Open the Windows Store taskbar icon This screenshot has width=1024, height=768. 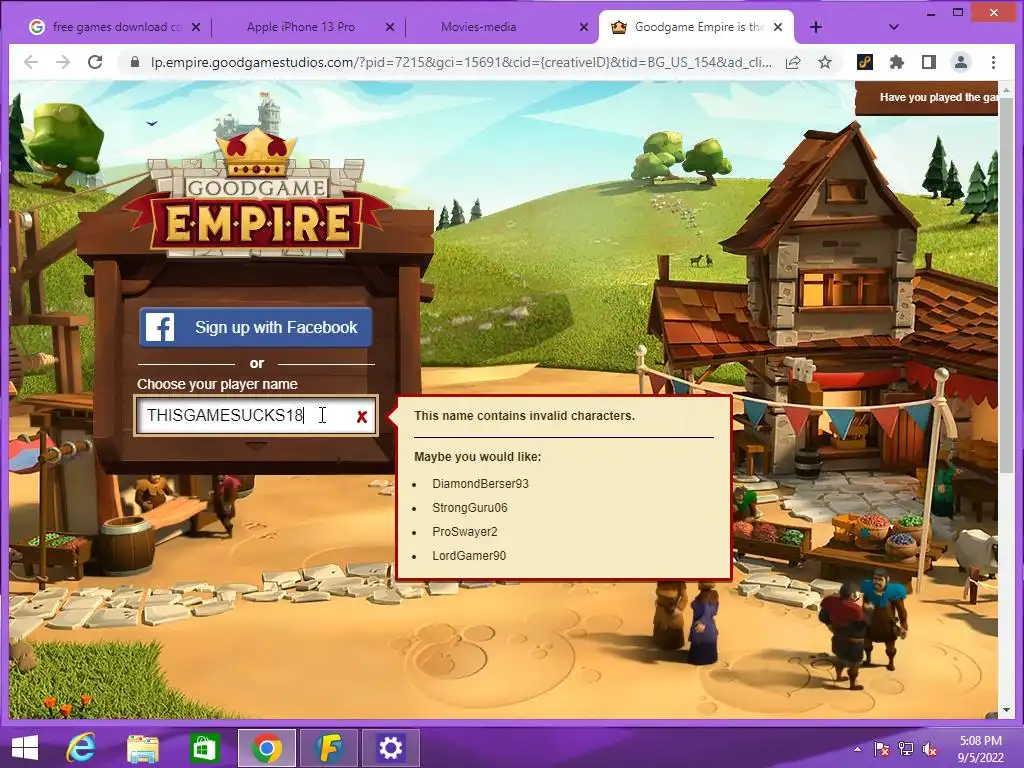point(204,748)
